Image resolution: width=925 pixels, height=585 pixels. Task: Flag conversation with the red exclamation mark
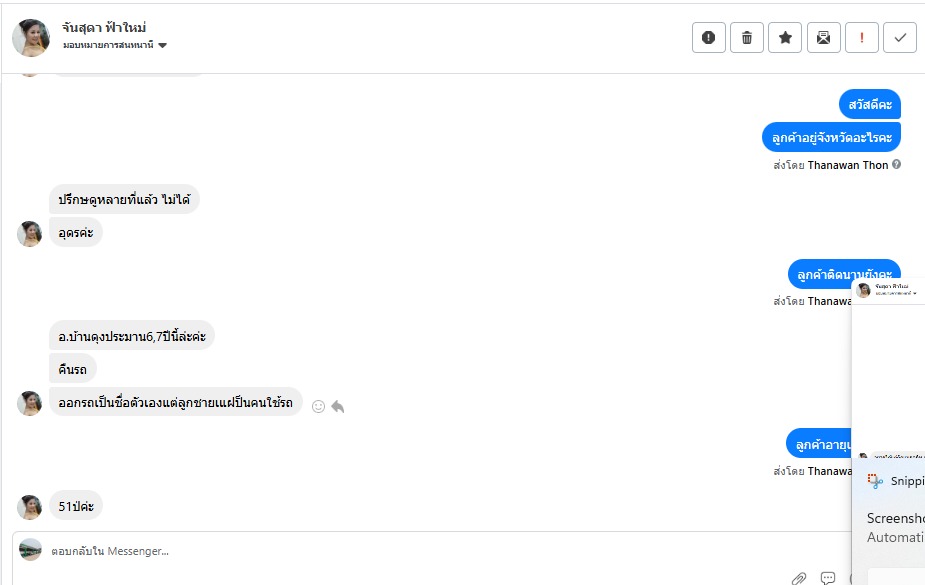[861, 38]
